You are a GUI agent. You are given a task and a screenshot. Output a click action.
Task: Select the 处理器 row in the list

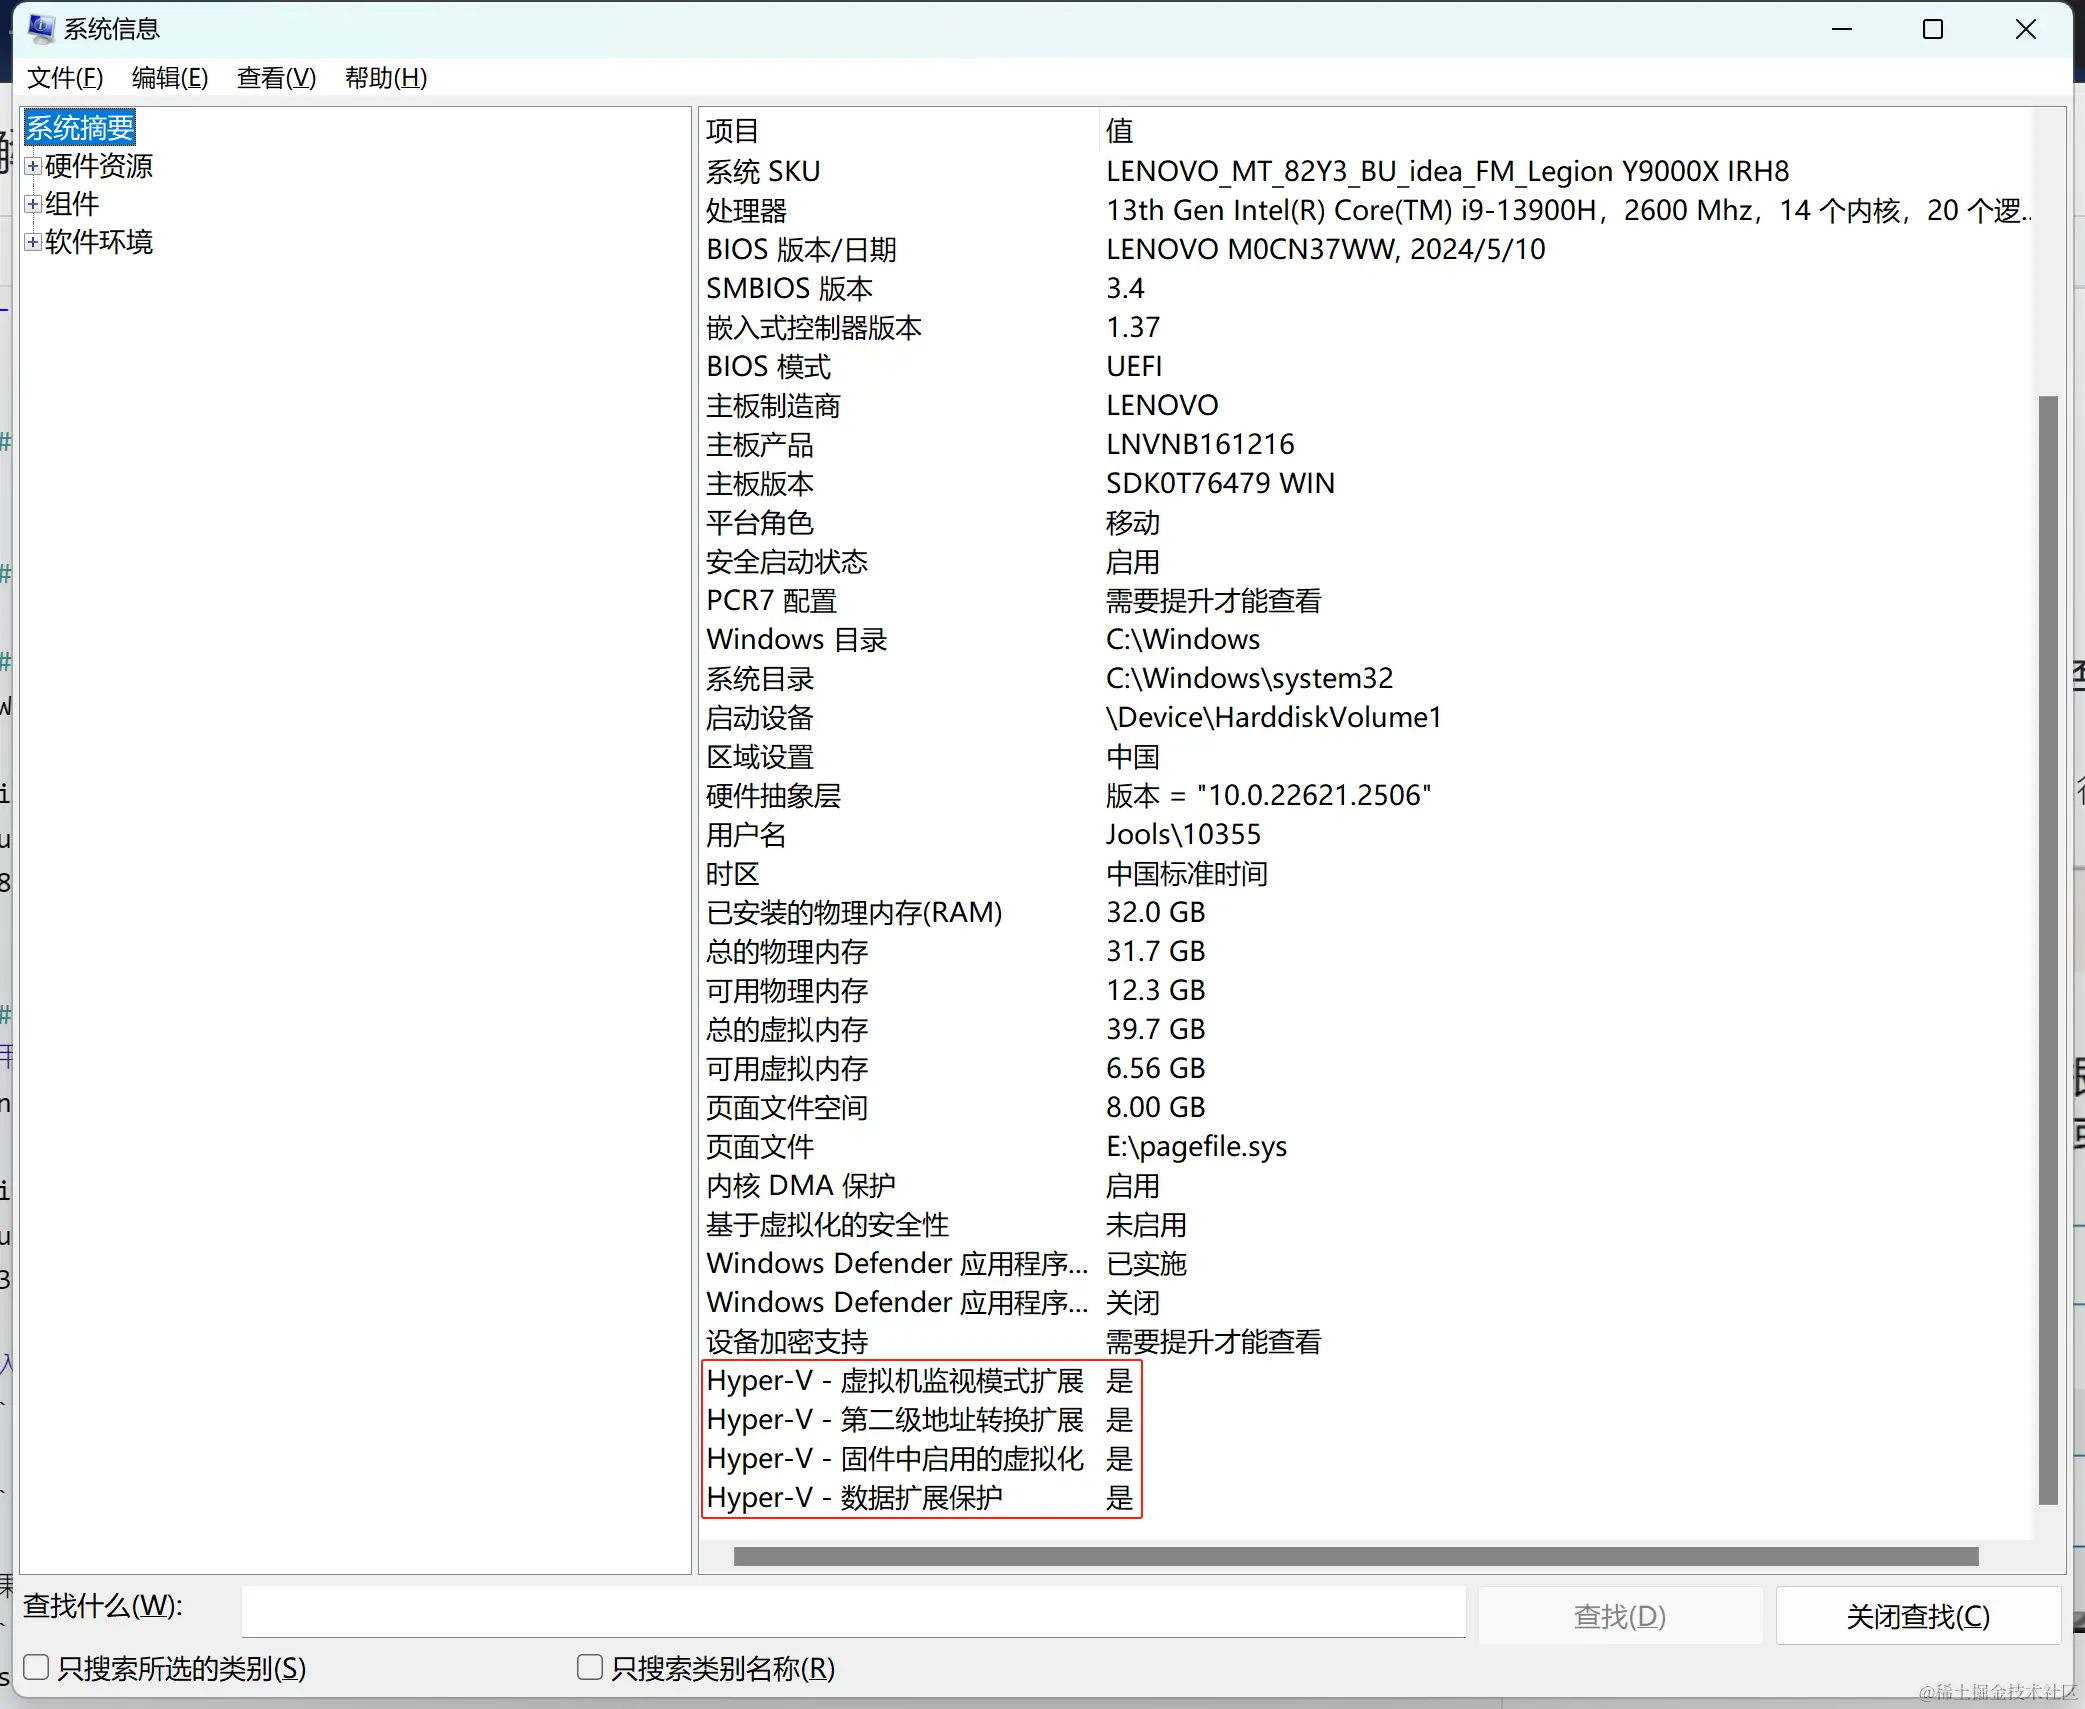pos(747,211)
